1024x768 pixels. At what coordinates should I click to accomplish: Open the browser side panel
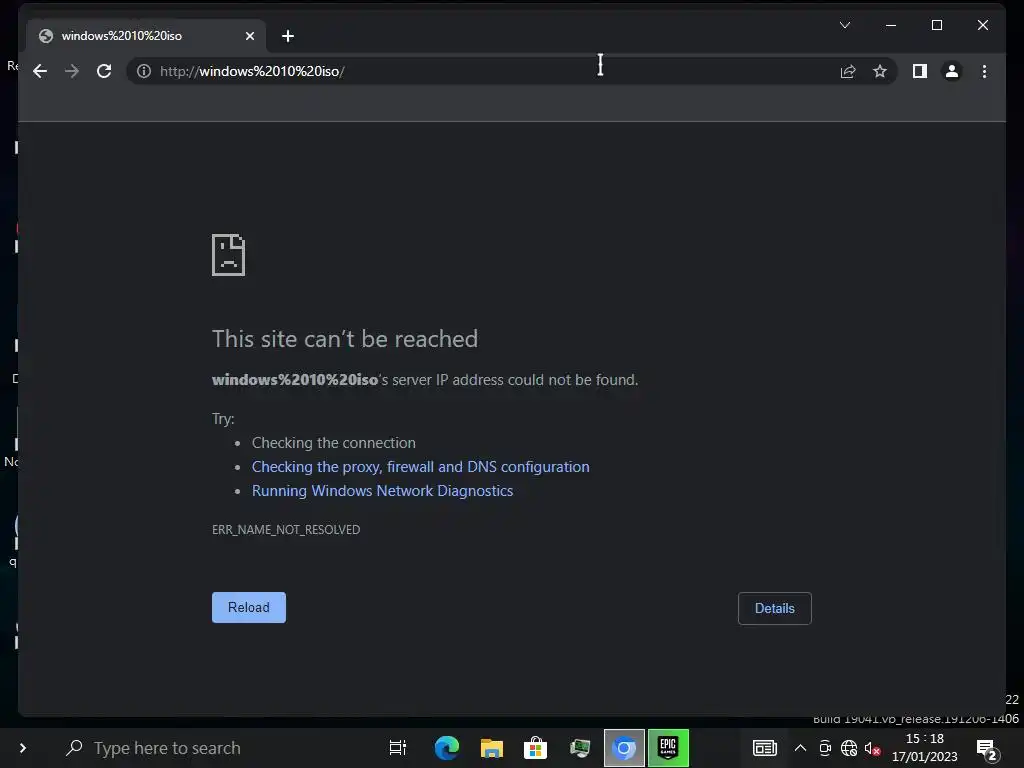coord(920,71)
